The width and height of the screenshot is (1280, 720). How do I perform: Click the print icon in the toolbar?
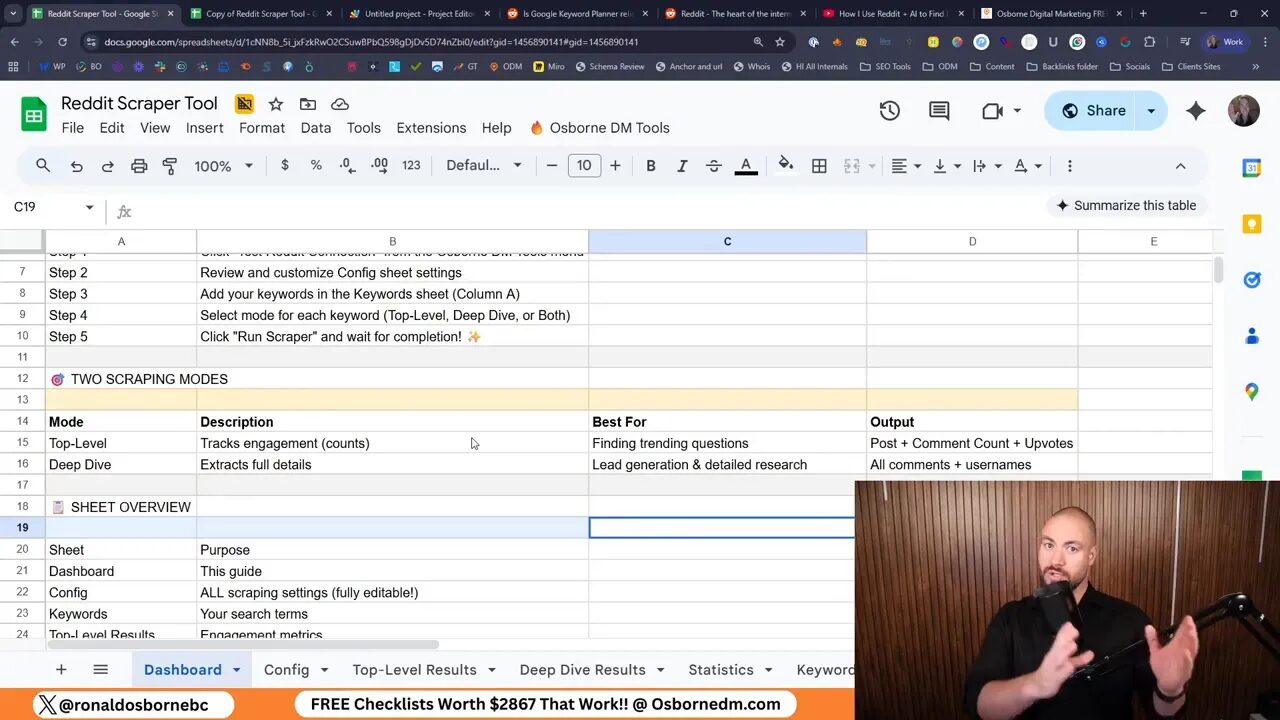tap(139, 165)
